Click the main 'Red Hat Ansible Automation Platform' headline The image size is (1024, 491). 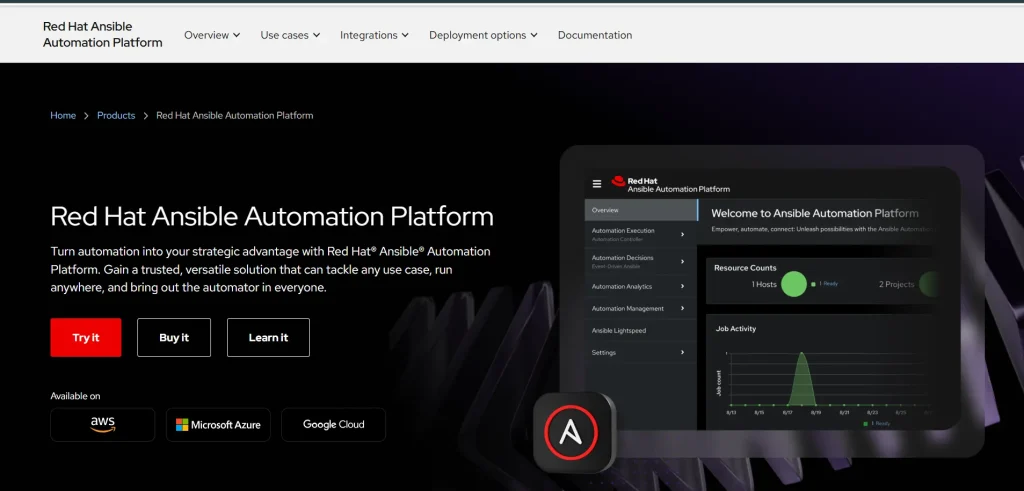tap(272, 216)
